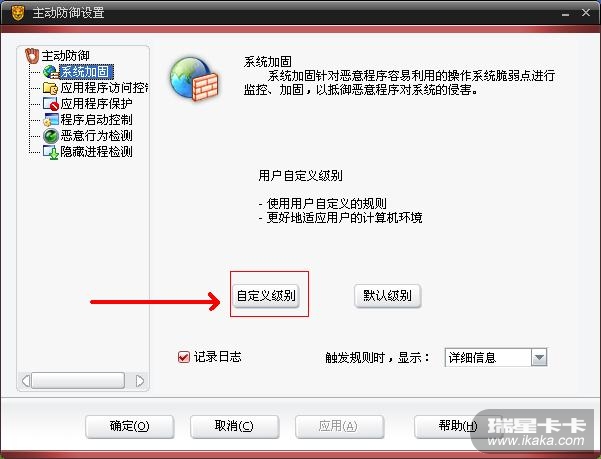Screen dimensions: 601x459
Task: Click the tree panel left scroll arrow
Action: coord(26,381)
